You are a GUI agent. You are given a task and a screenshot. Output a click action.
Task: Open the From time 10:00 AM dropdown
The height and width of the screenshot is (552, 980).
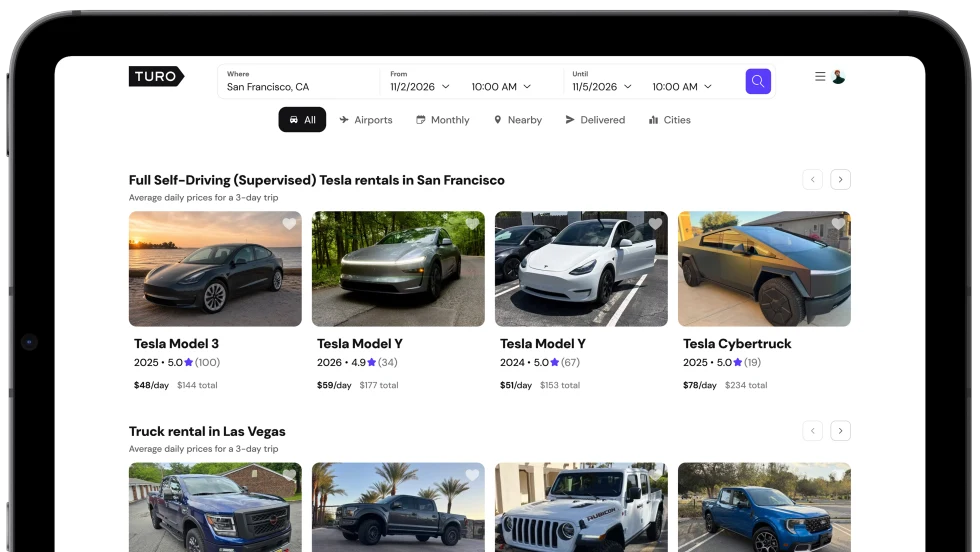pyautogui.click(x=501, y=87)
